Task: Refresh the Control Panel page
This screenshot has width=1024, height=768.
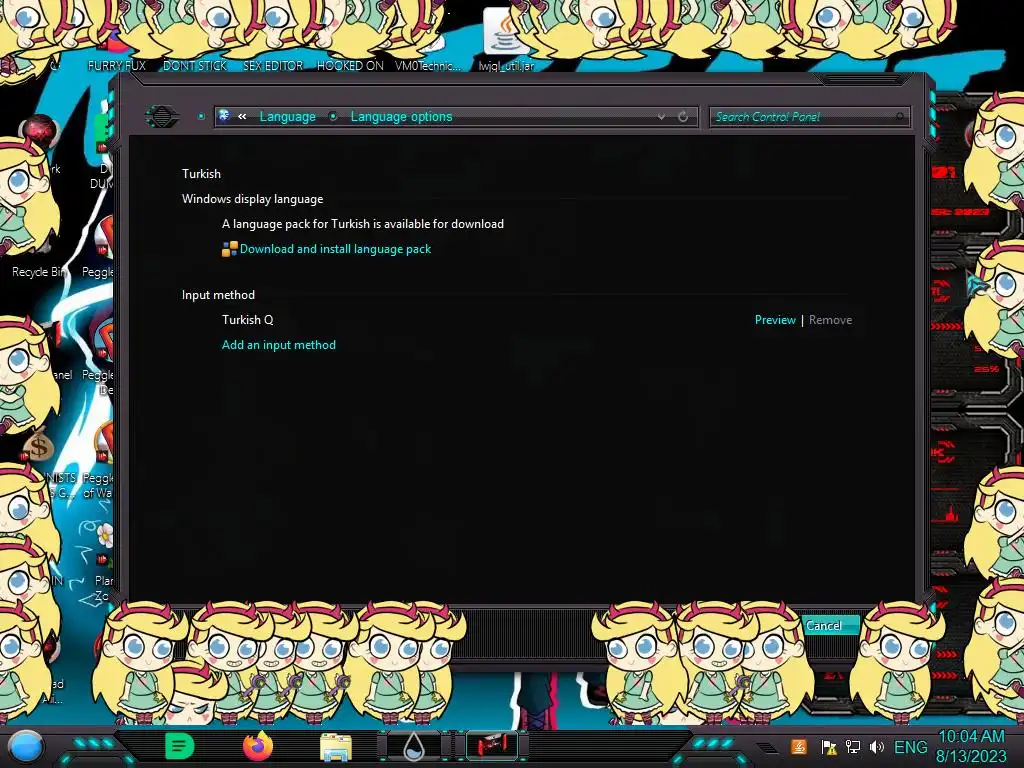Action: (x=683, y=116)
